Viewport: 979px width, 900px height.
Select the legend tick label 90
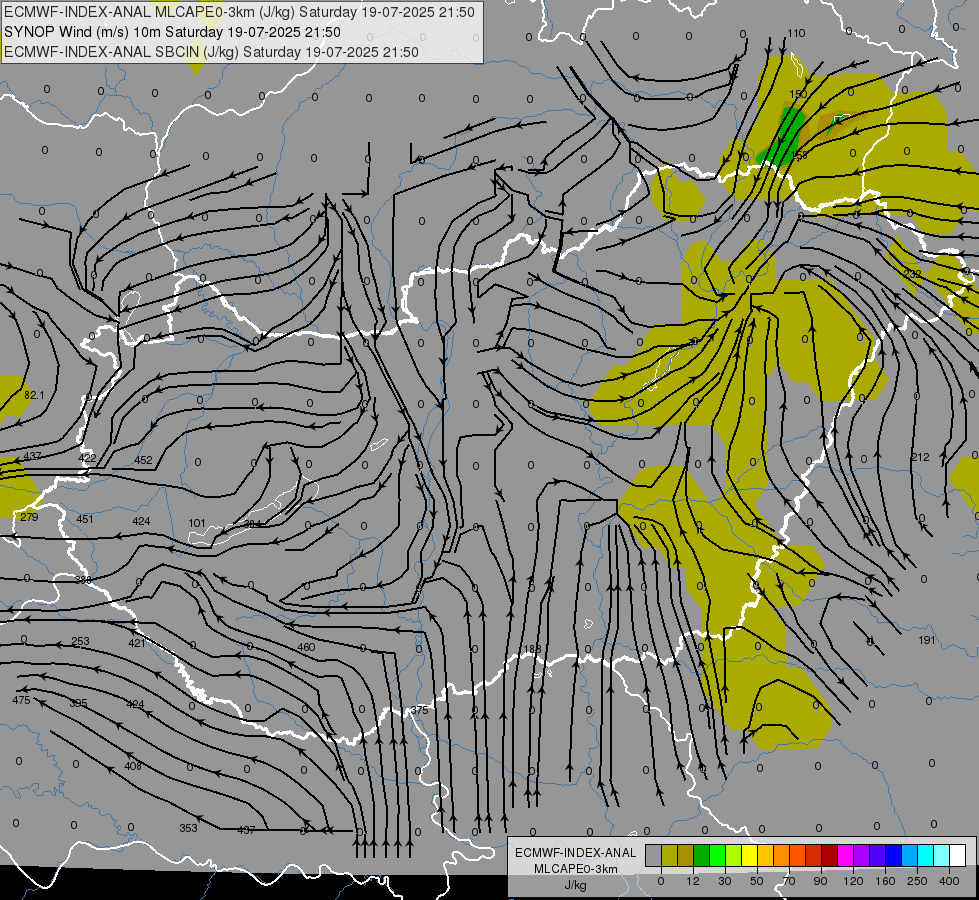click(820, 881)
